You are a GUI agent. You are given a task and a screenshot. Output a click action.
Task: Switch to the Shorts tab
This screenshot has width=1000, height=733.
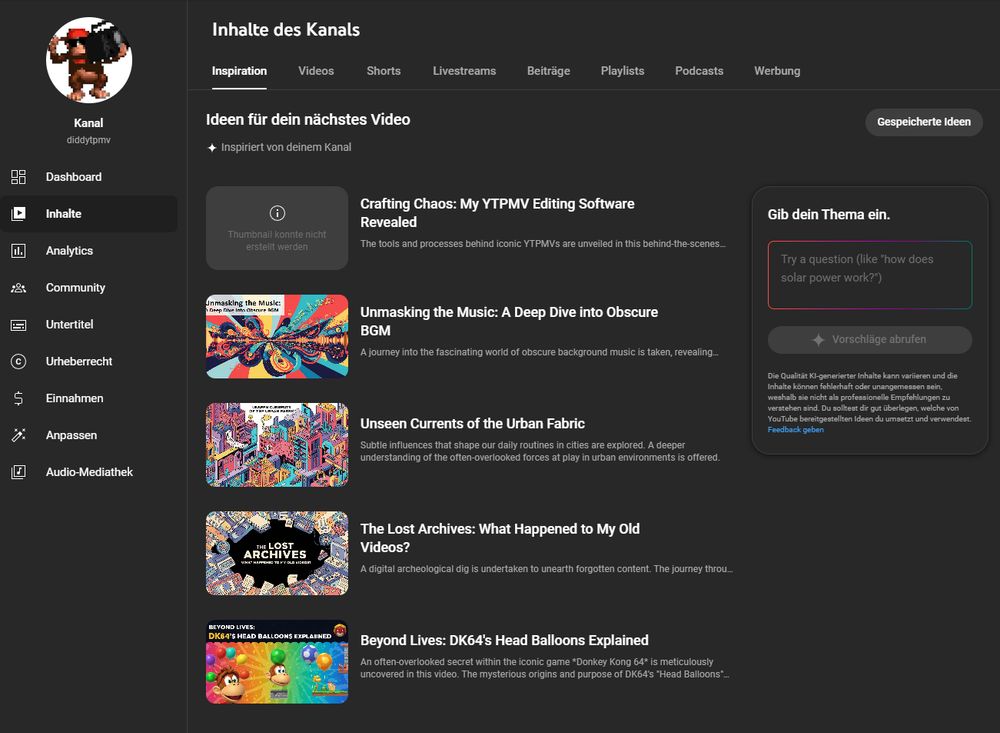pos(383,71)
